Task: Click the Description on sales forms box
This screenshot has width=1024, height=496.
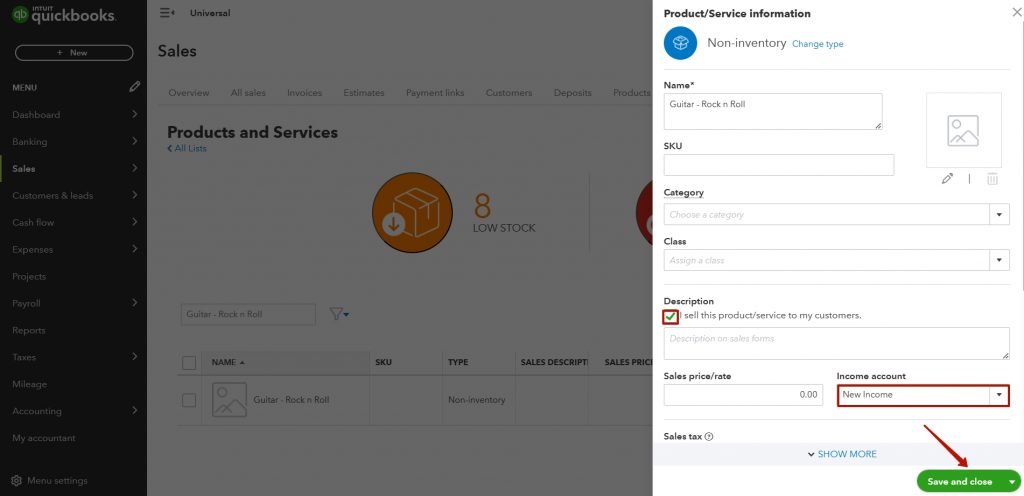Action: coord(837,343)
